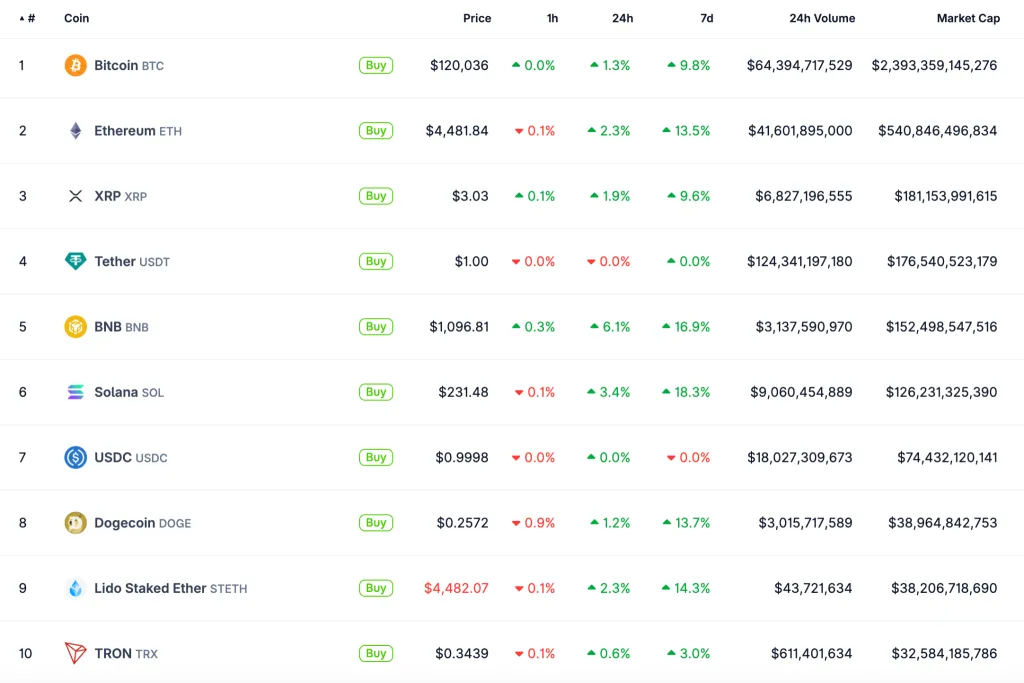Open the XRP coin link

pyautogui.click(x=108, y=196)
